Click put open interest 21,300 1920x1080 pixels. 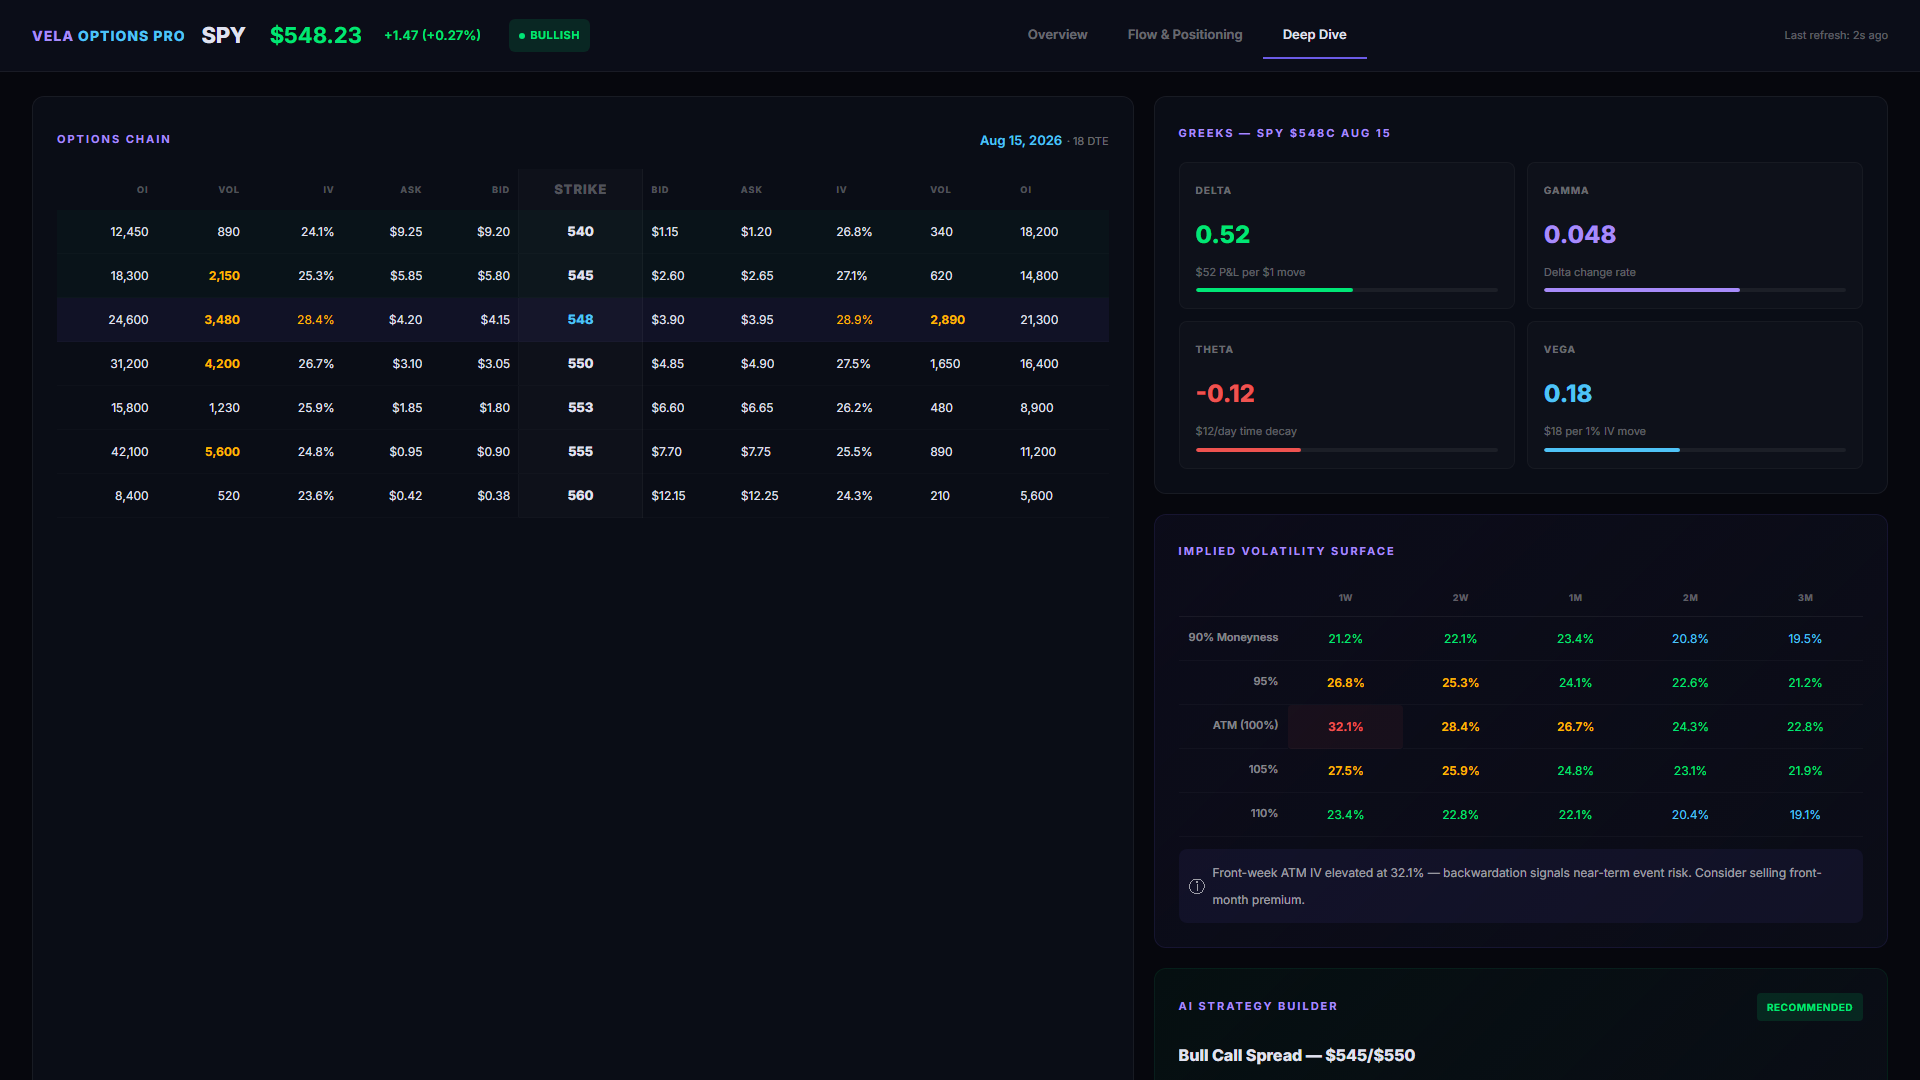coord(1038,319)
